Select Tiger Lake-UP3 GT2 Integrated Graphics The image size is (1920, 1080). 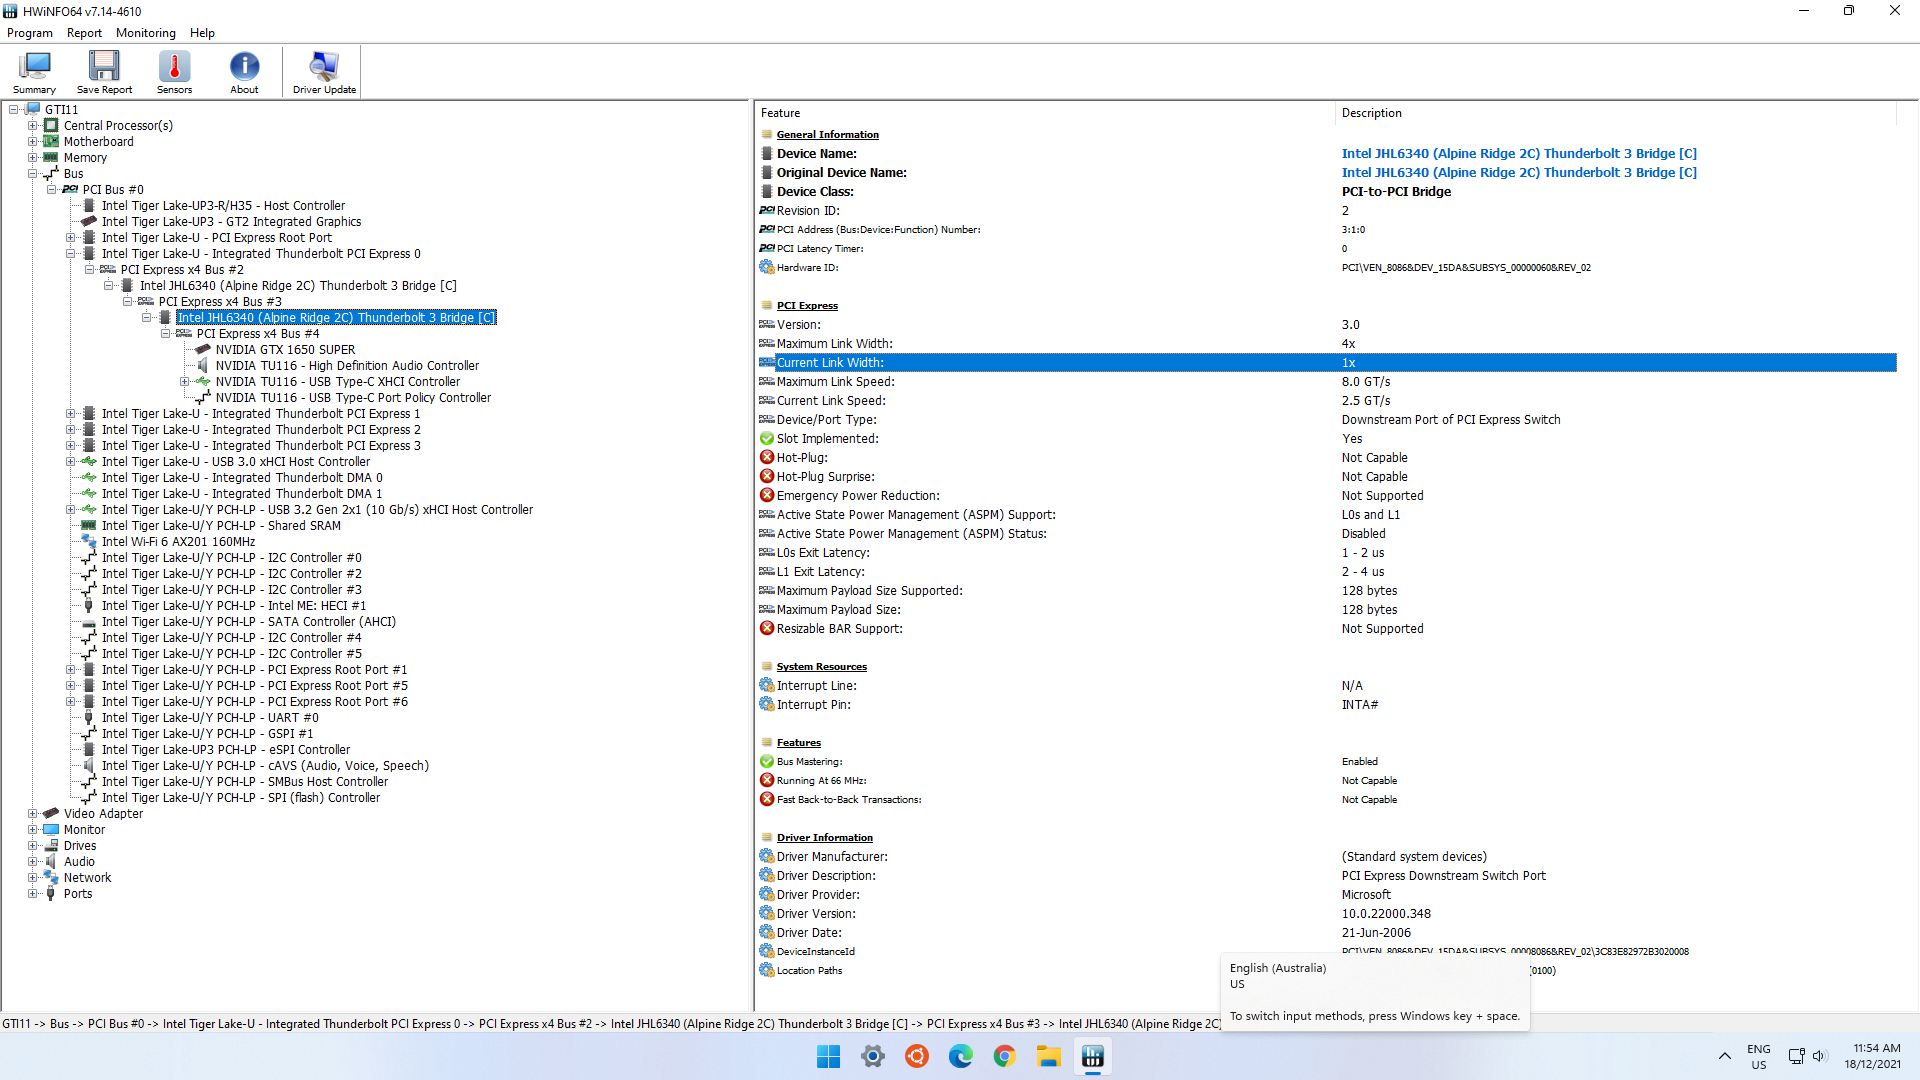[231, 222]
